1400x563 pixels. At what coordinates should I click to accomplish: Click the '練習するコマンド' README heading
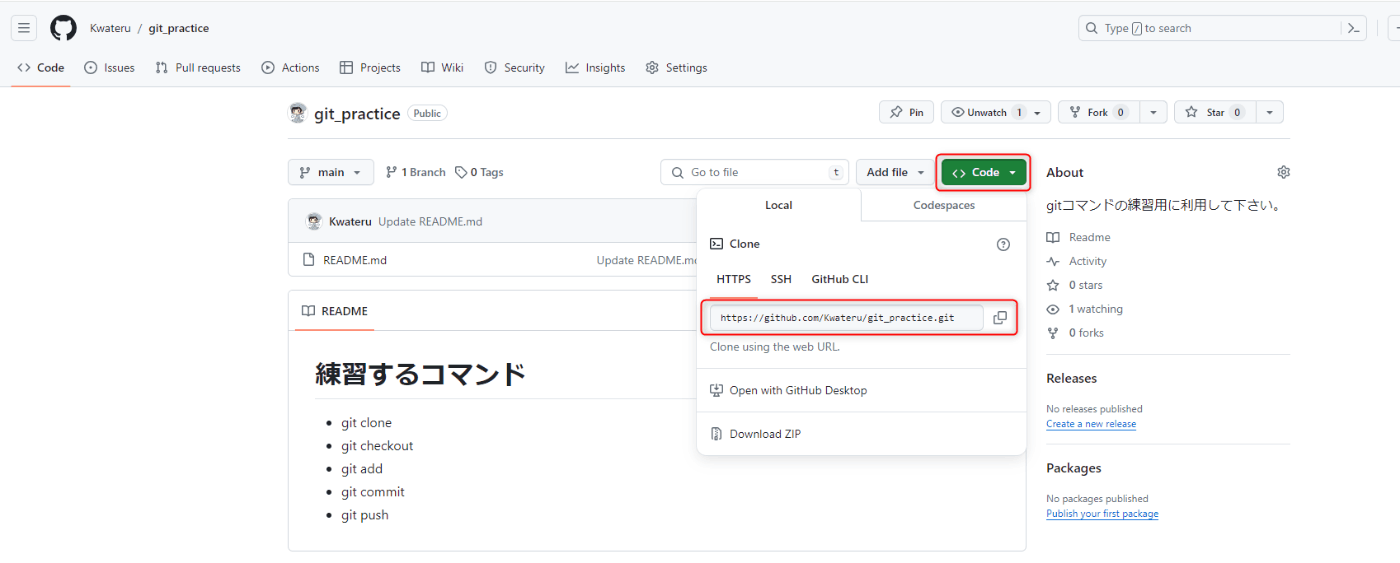click(x=421, y=374)
